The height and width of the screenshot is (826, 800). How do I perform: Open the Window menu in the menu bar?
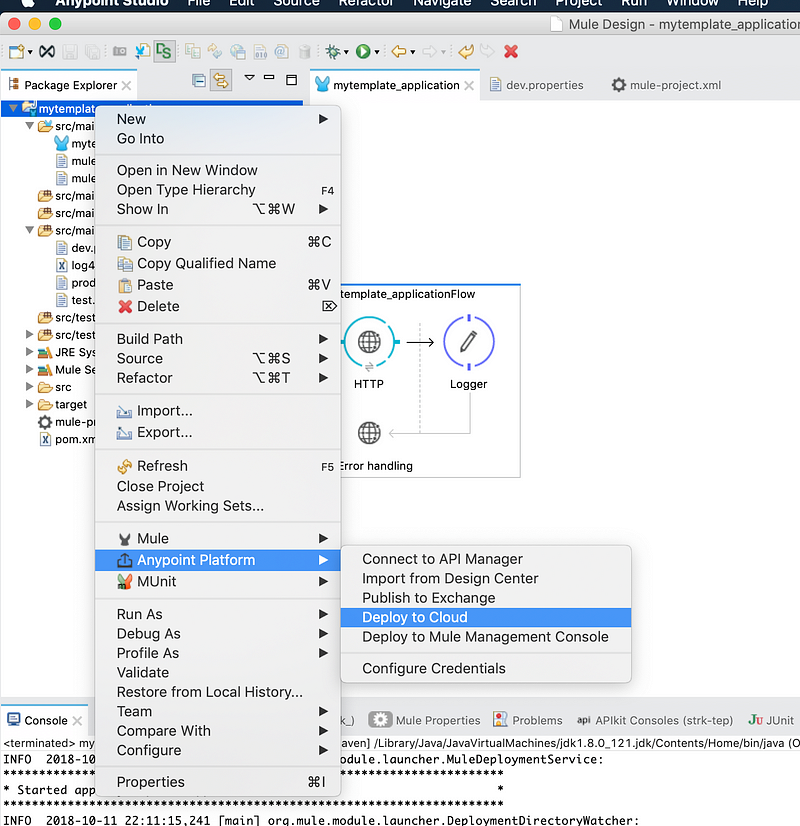click(x=692, y=3)
